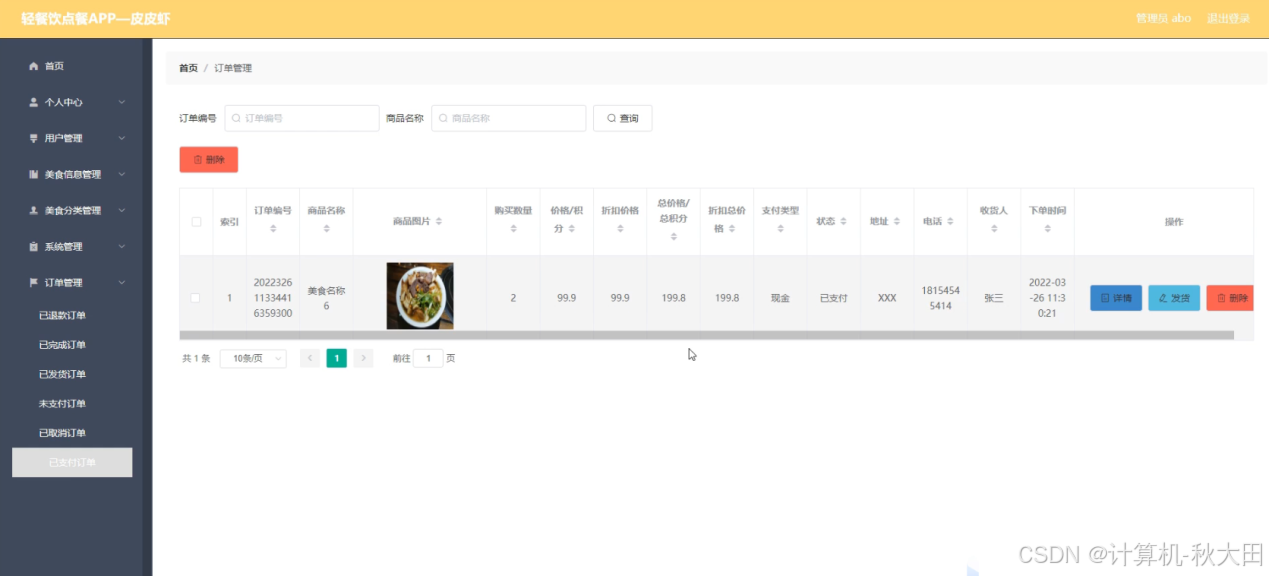Sort table by 商品名称 column arrows
The image size is (1269, 576).
[x=326, y=229]
